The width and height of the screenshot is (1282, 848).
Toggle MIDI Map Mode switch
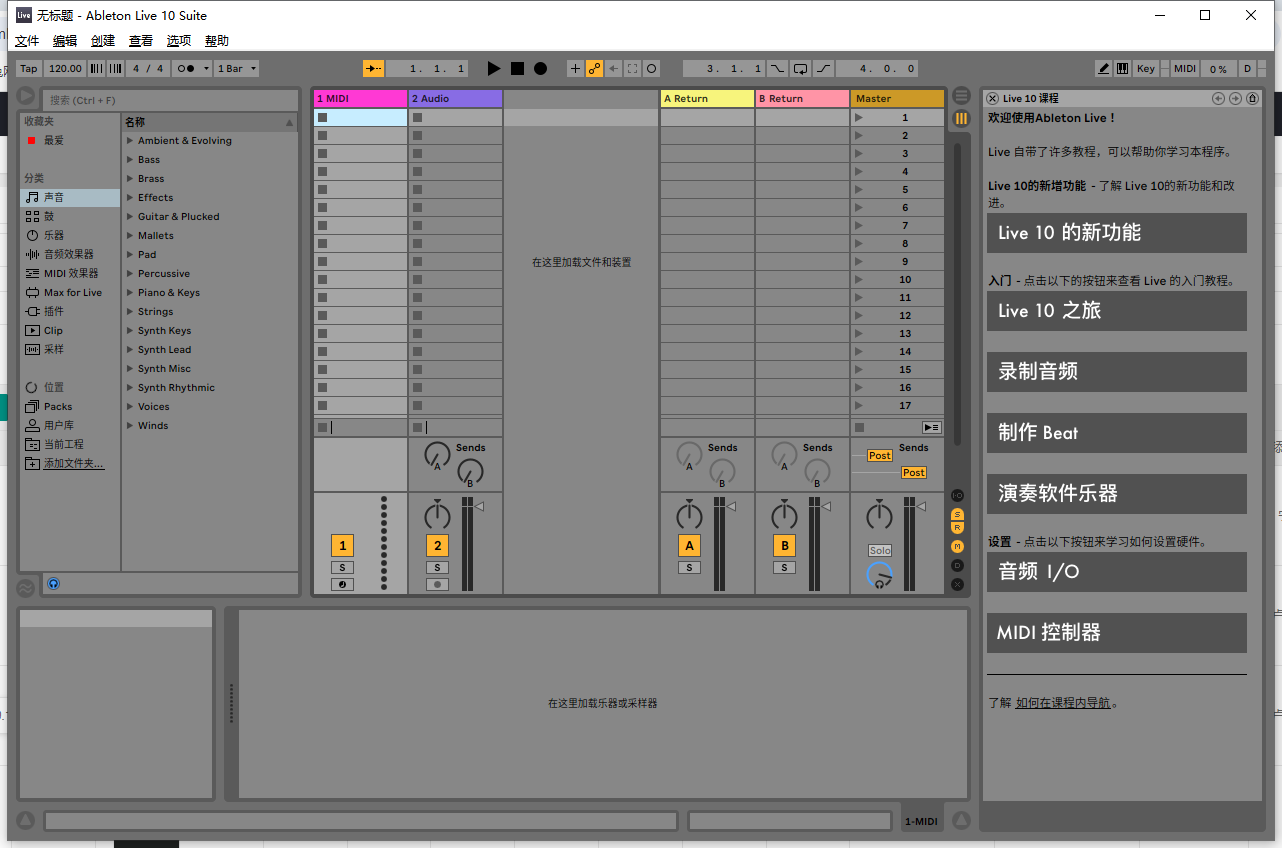(1185, 68)
